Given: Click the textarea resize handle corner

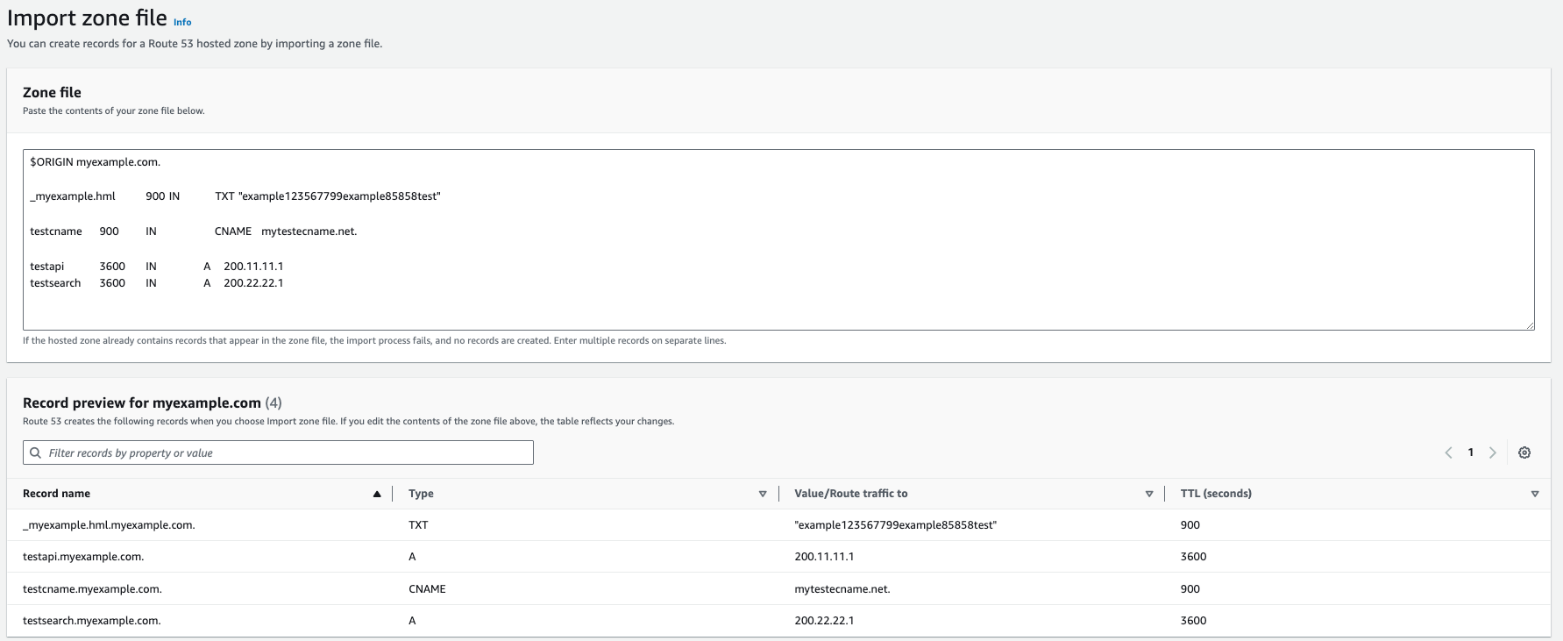Looking at the screenshot, I should [1529, 325].
